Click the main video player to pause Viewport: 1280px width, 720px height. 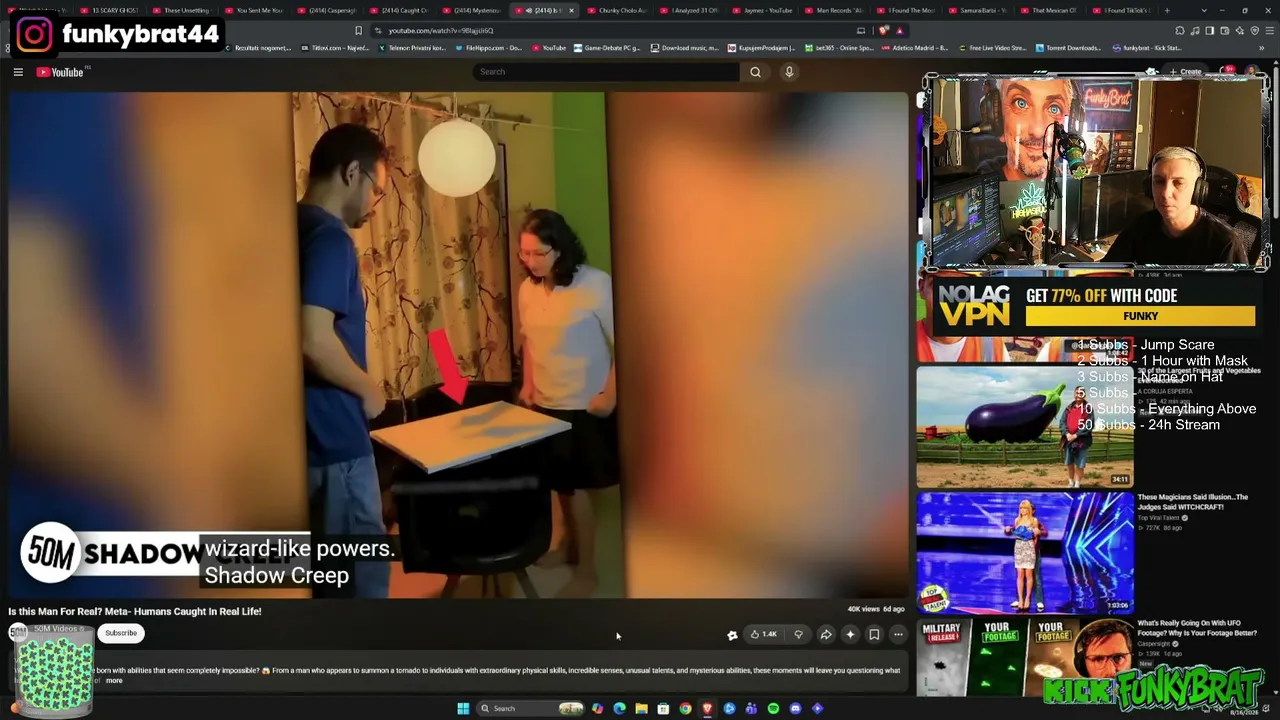click(459, 345)
